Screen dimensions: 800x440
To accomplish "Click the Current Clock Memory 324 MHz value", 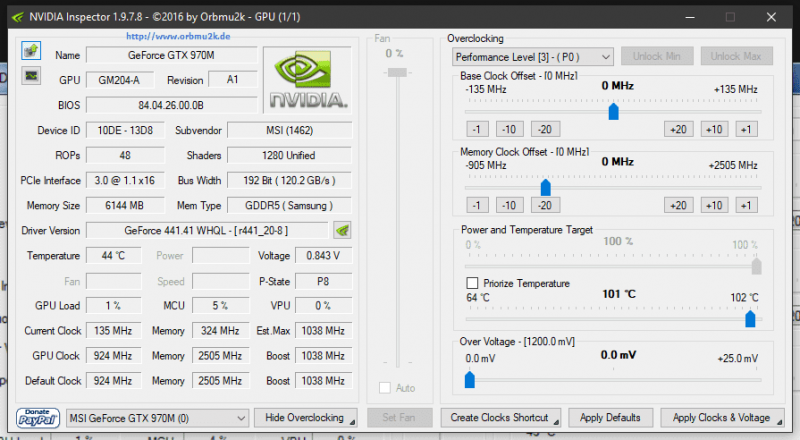I will click(220, 331).
